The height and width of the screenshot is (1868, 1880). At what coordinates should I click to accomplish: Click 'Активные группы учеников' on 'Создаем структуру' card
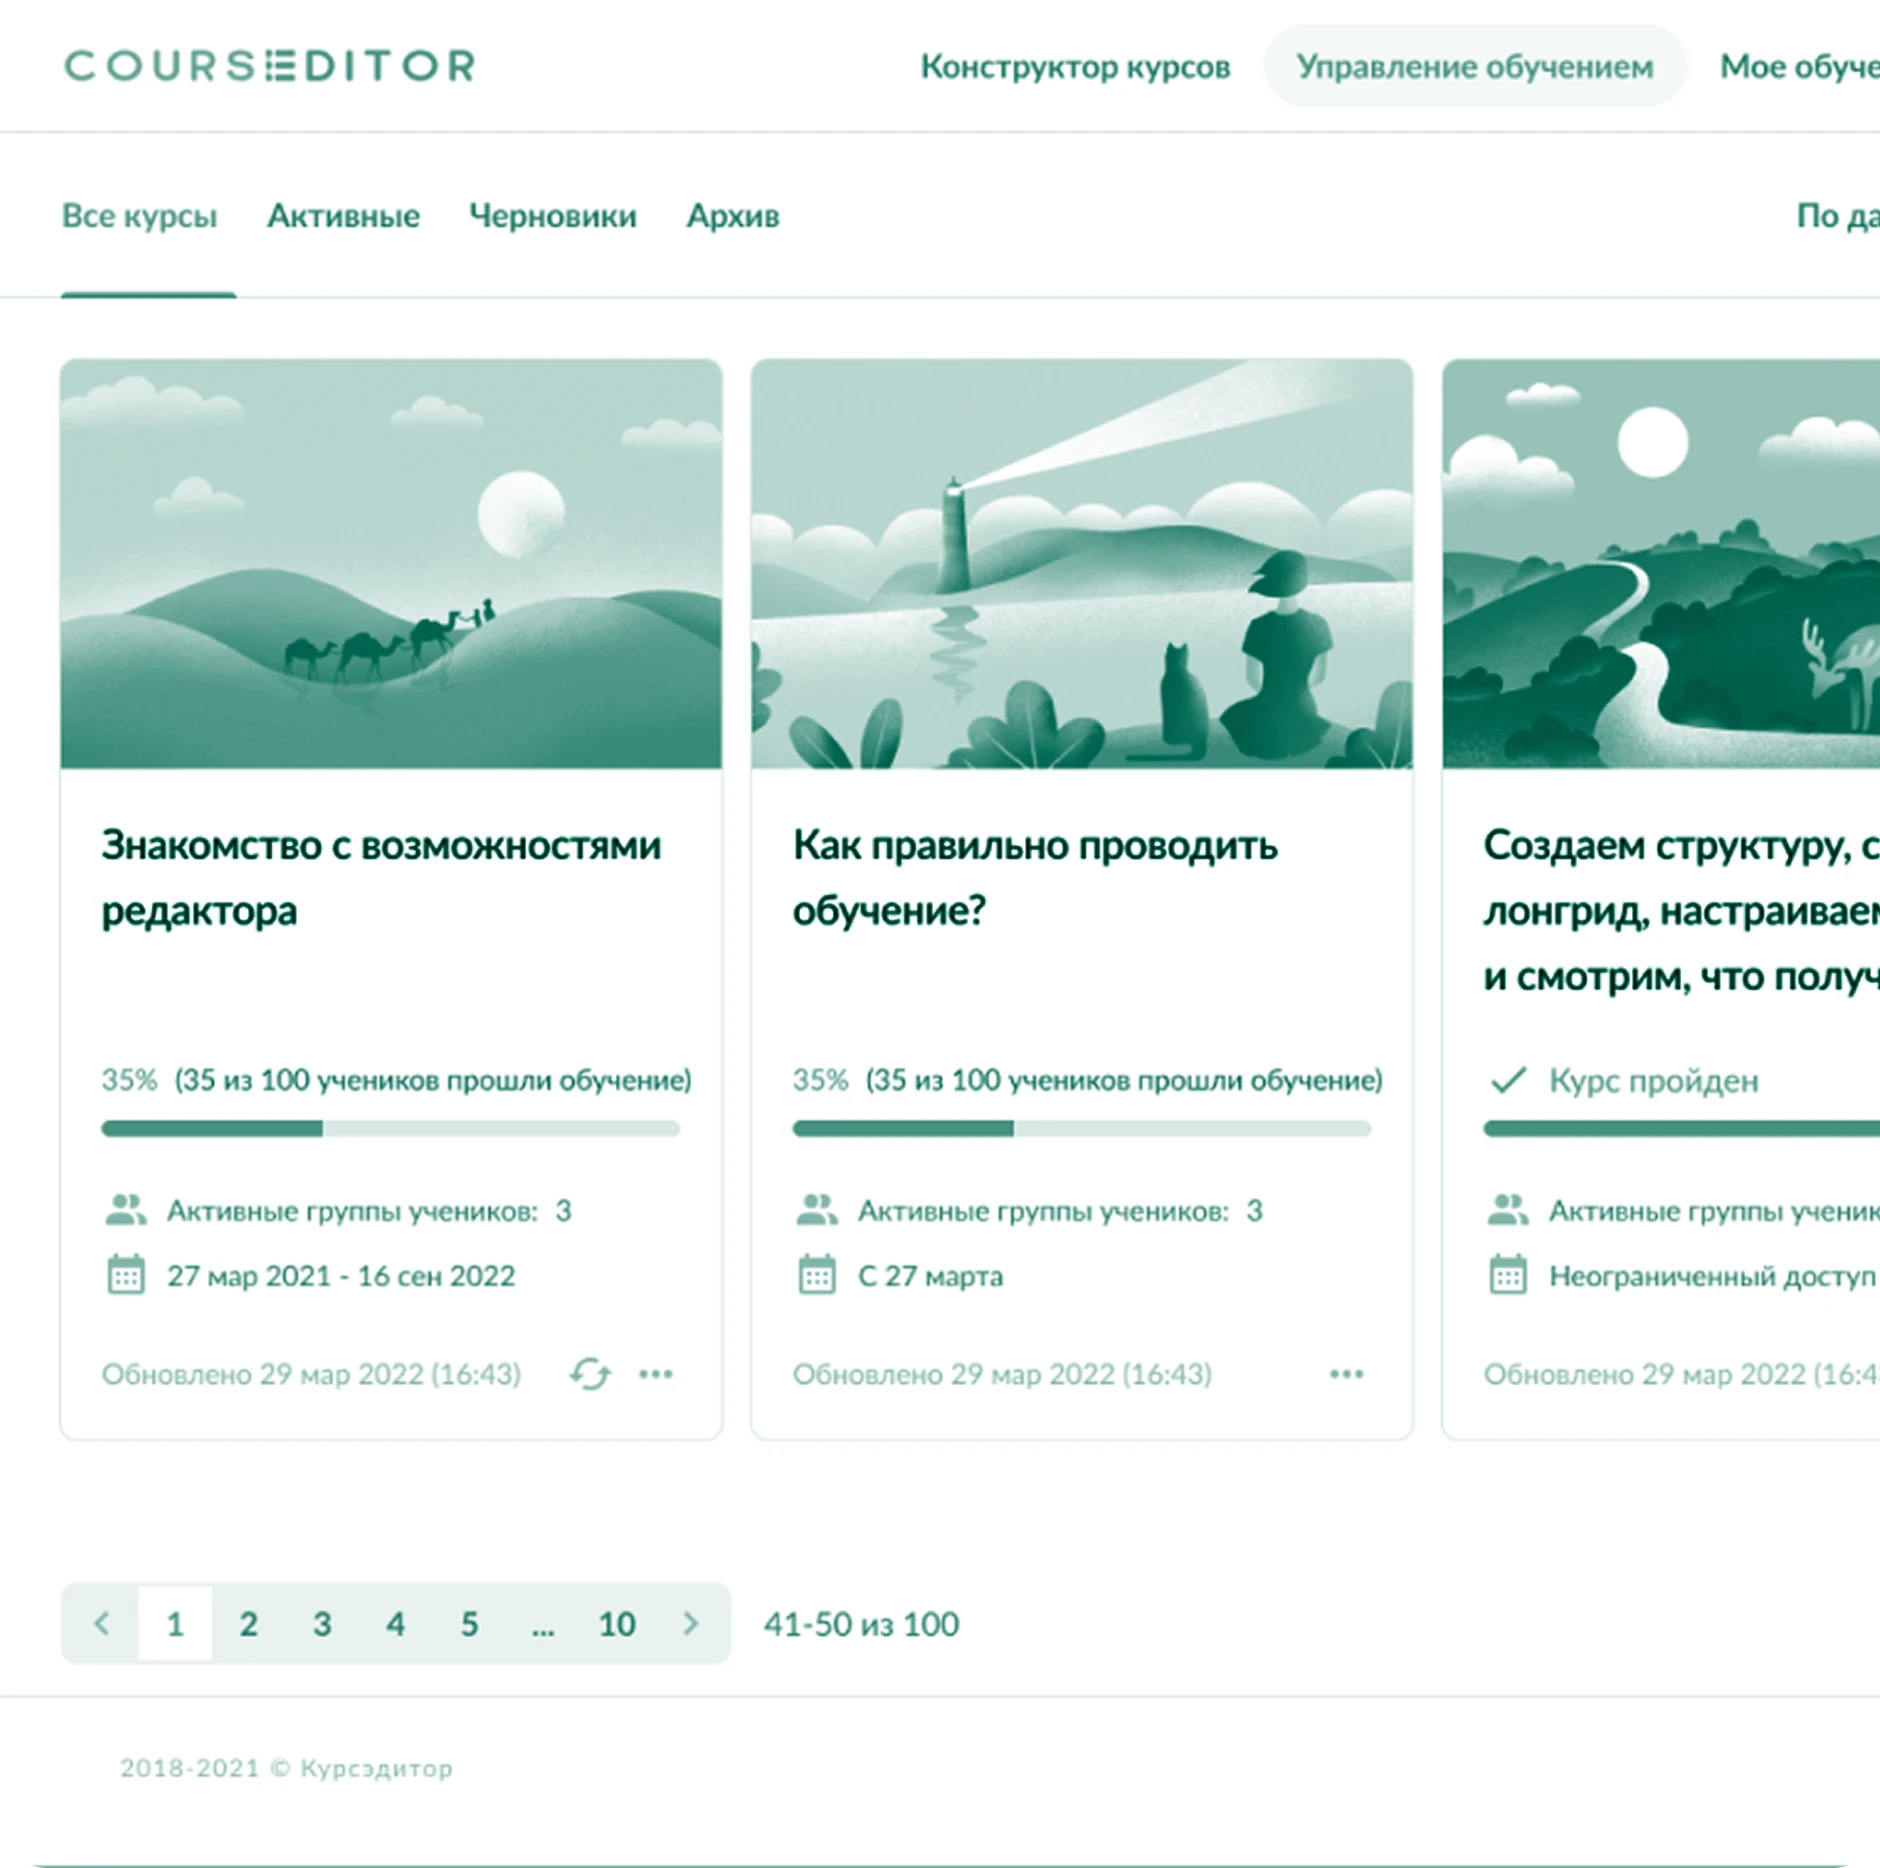1714,1211
